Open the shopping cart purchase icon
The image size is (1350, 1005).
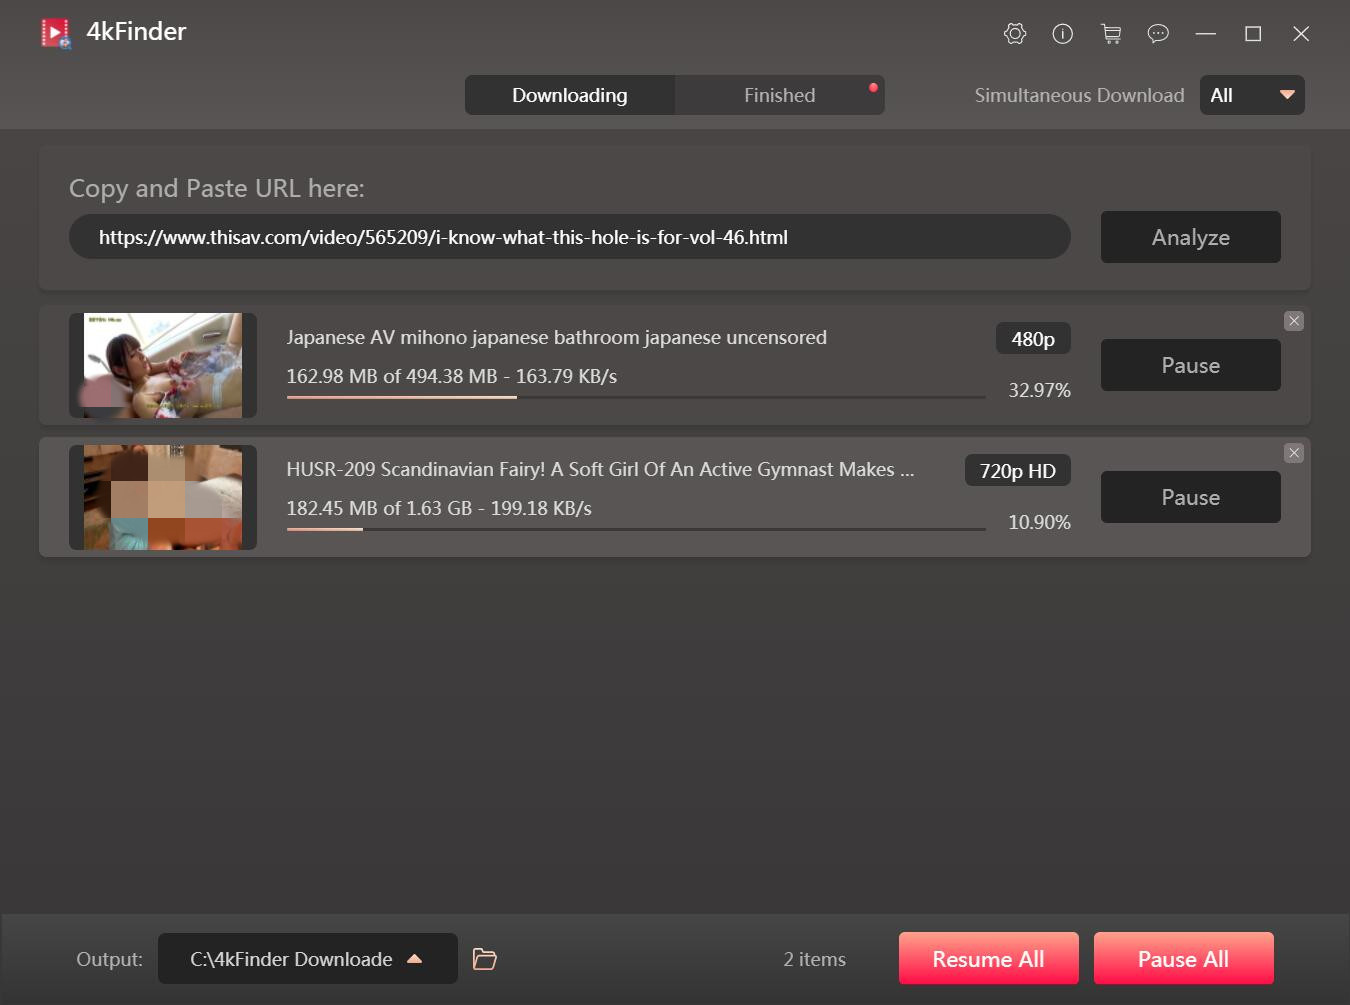coord(1110,34)
